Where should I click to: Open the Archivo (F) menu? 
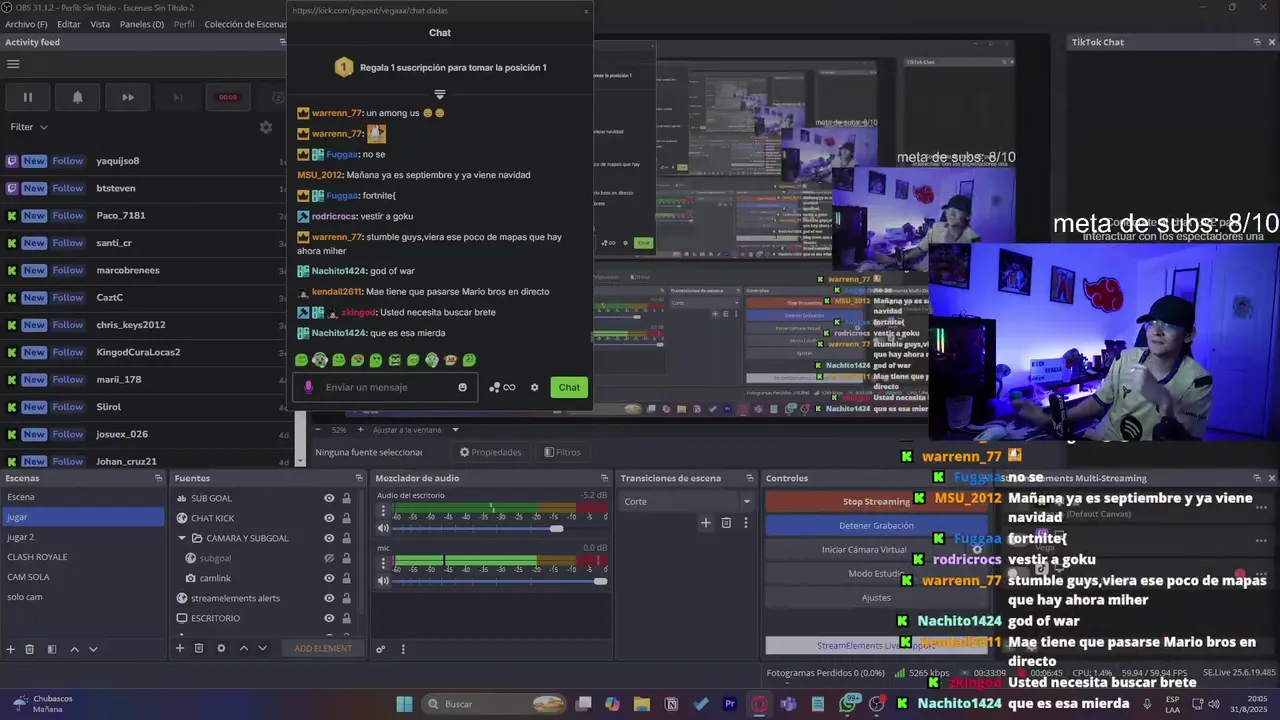pos(26,24)
